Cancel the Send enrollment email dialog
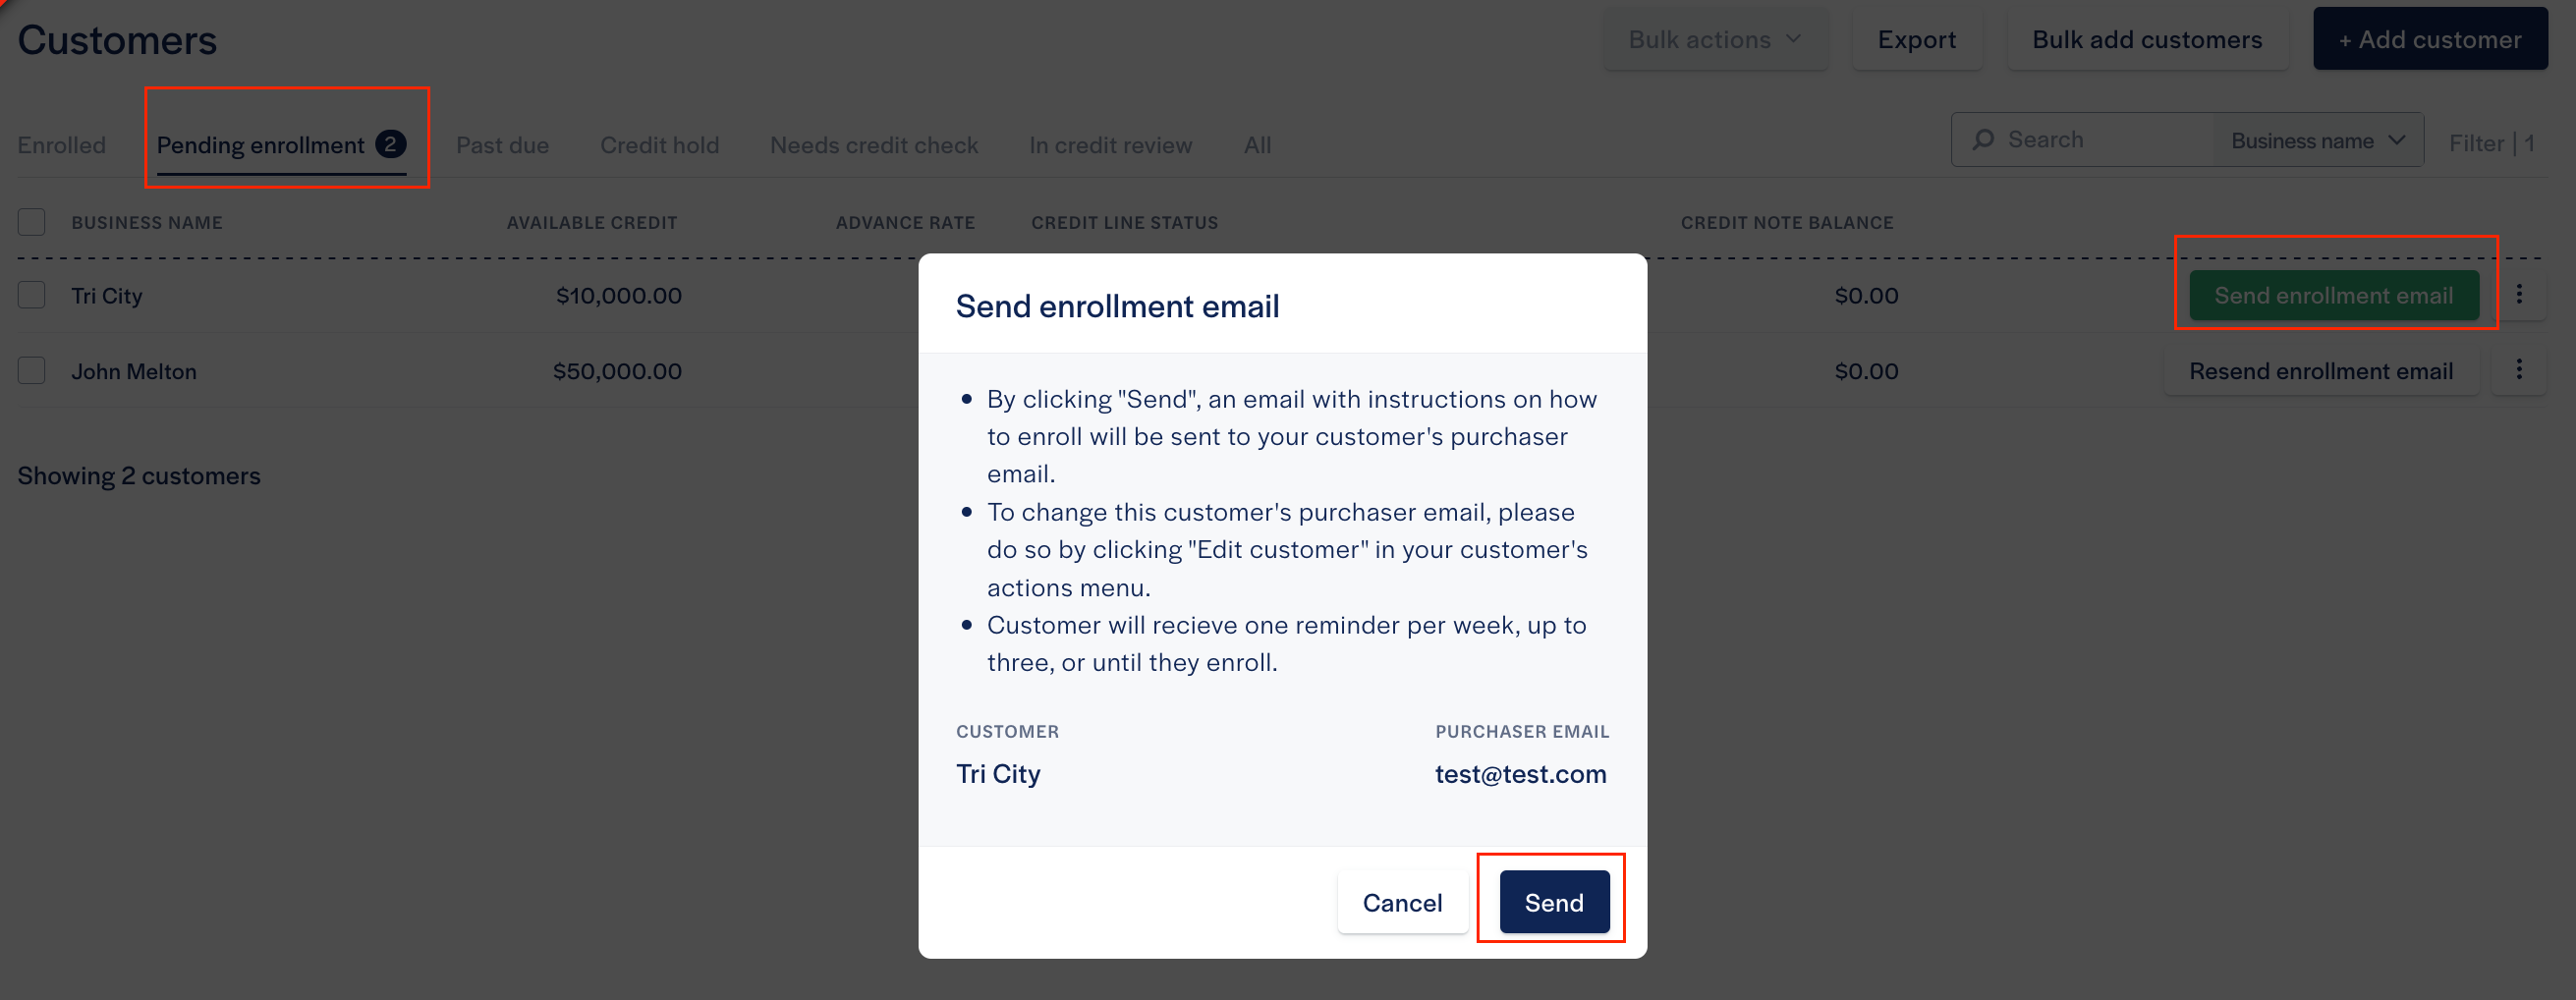The height and width of the screenshot is (1000, 2576). pyautogui.click(x=1402, y=901)
